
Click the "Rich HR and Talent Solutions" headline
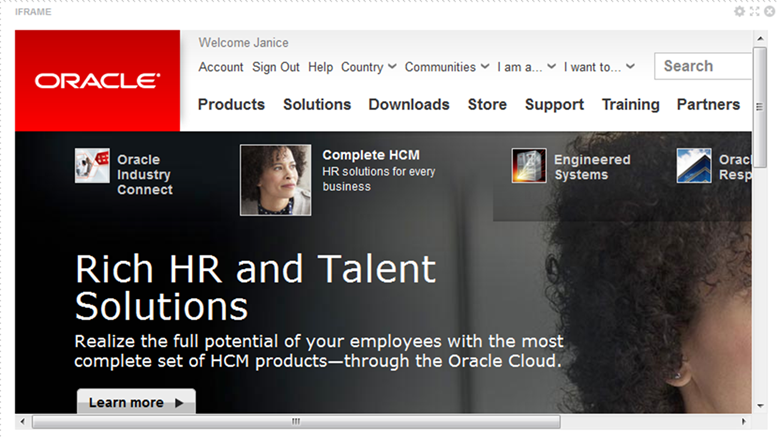pos(255,288)
